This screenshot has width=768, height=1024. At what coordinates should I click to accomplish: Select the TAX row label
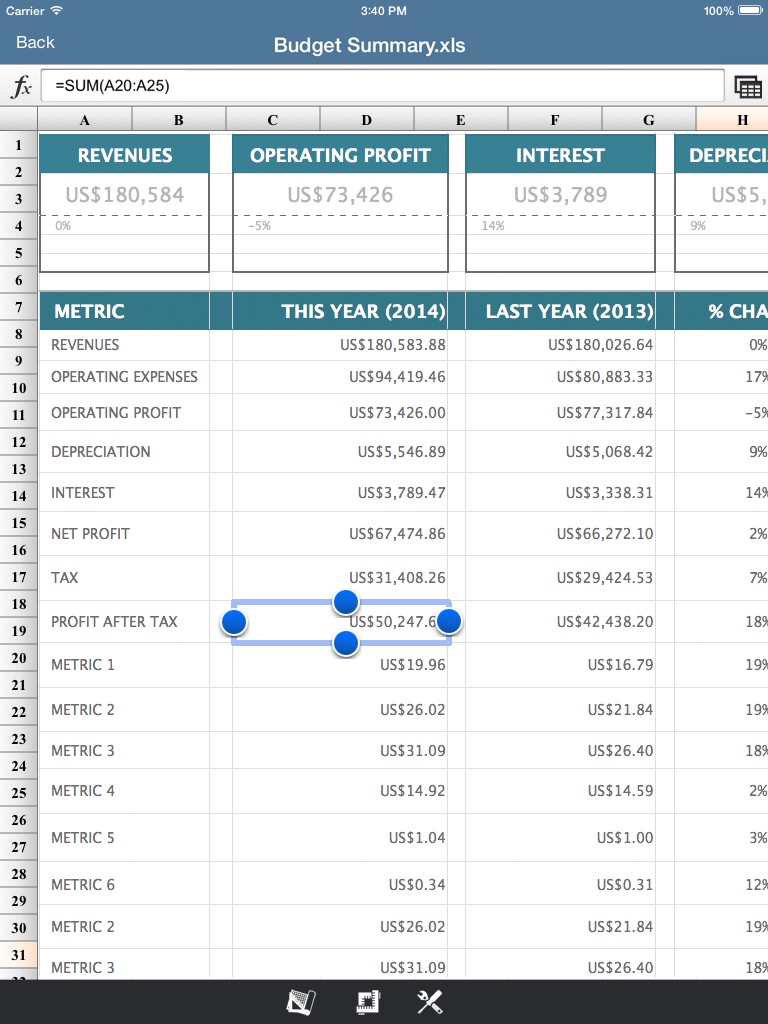tap(65, 577)
